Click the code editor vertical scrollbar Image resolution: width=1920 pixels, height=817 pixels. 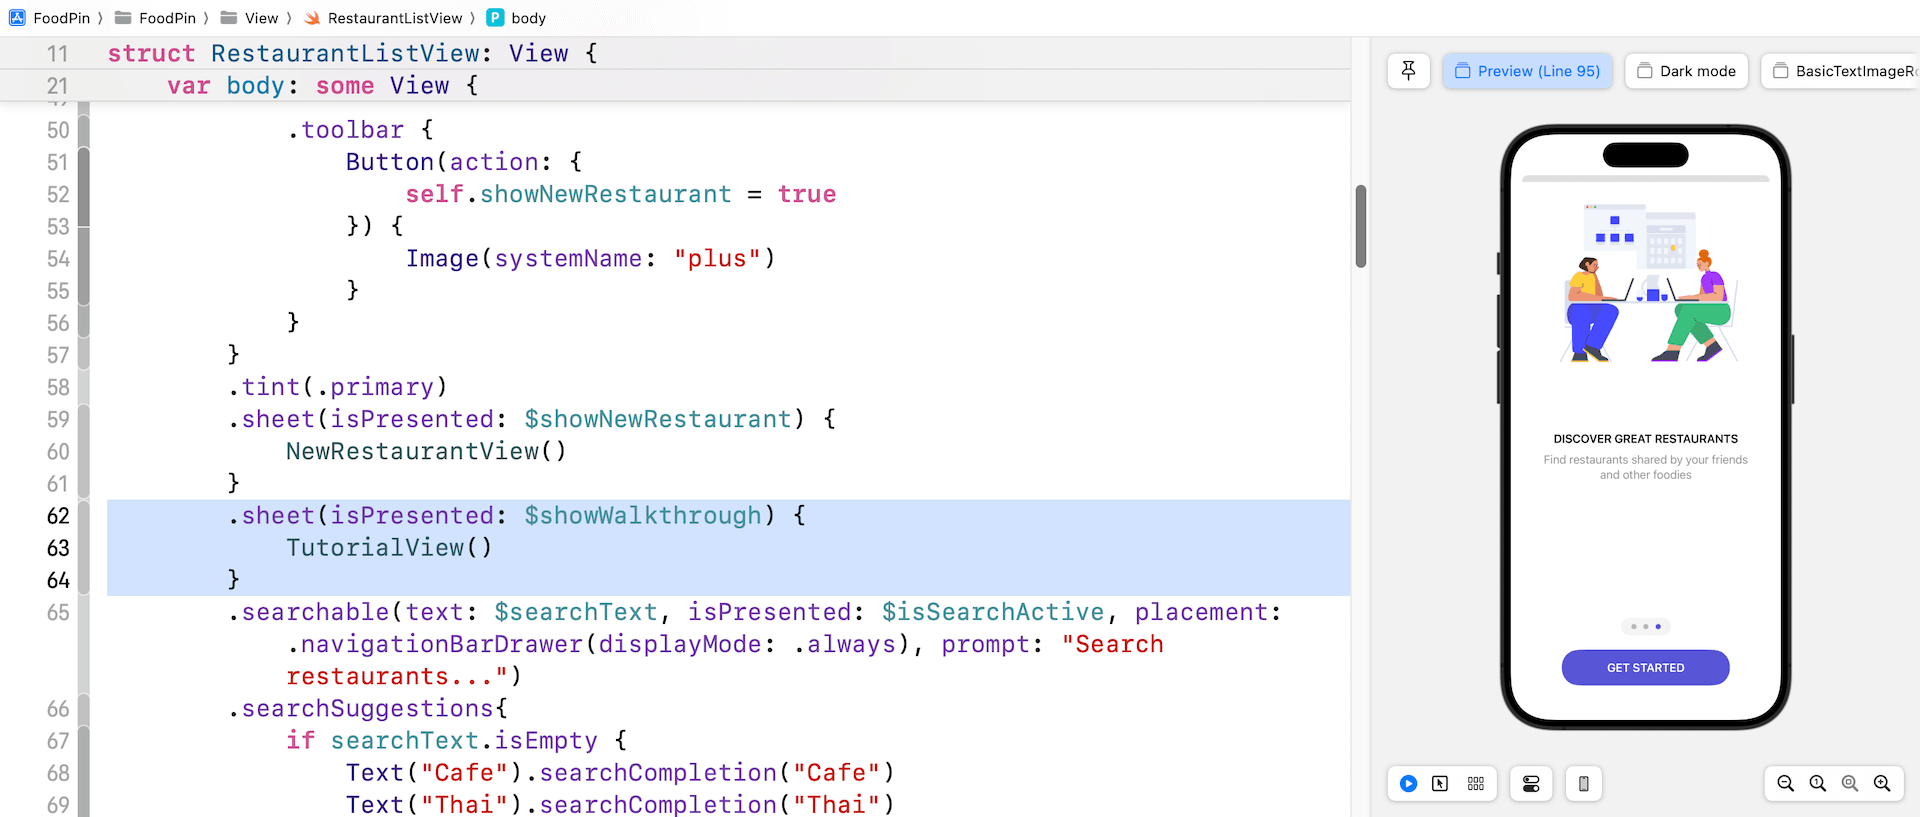(1360, 226)
